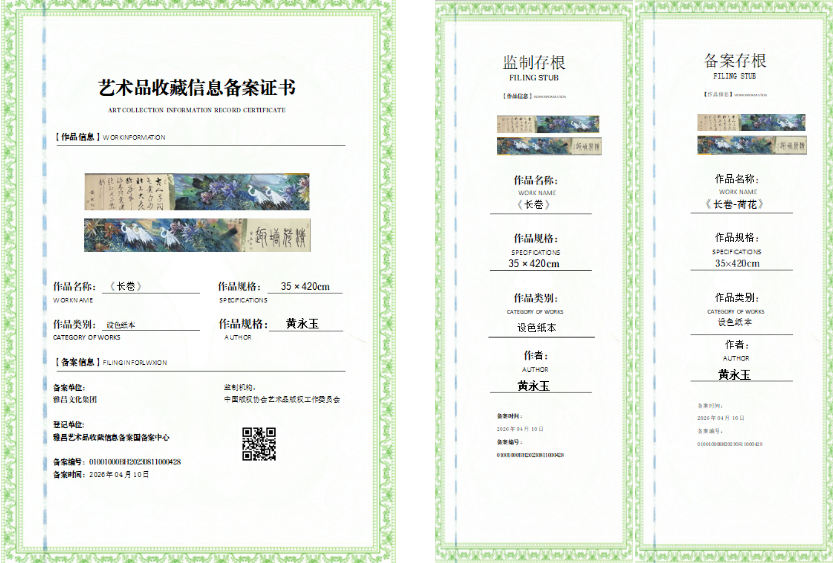Select 35 × 420cm on the 监制存根 stub
The width and height of the screenshot is (833, 563).
point(534,263)
